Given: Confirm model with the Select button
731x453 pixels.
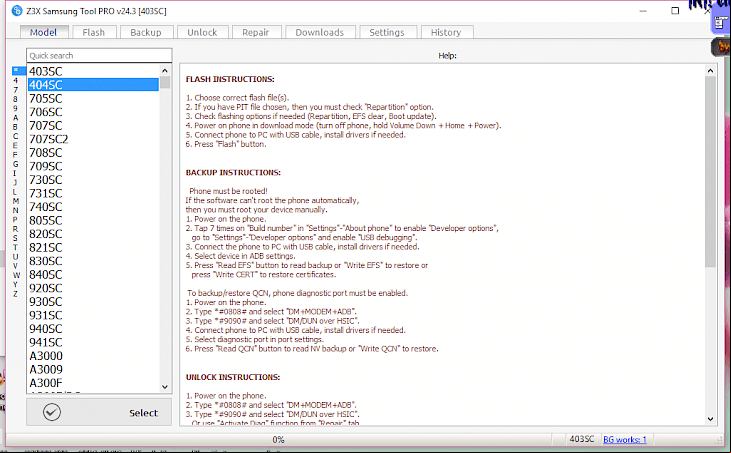Looking at the screenshot, I should pyautogui.click(x=99, y=412).
